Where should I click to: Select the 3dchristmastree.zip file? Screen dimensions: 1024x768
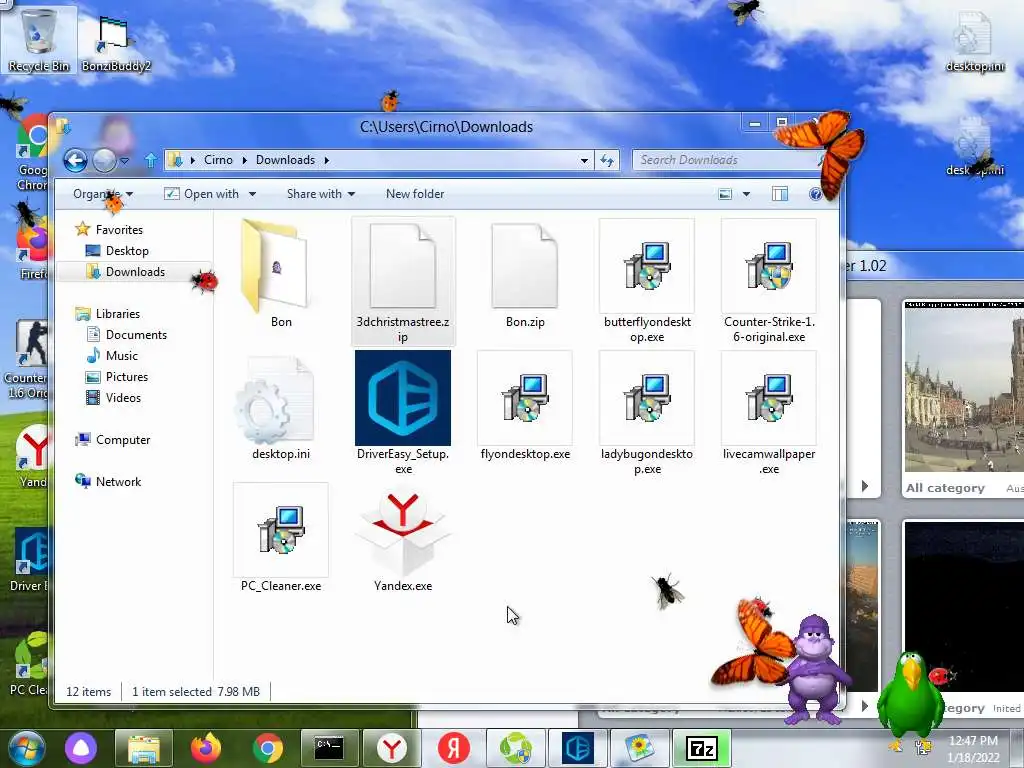coord(403,281)
